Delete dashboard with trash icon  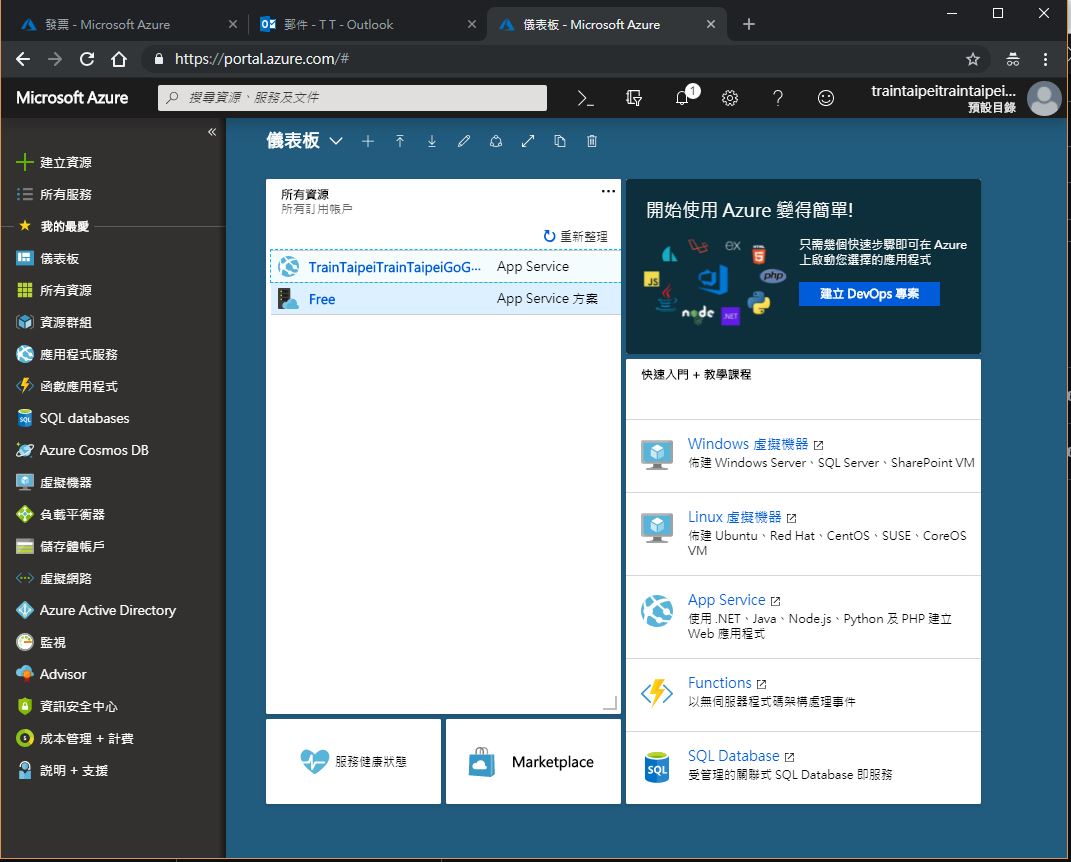[592, 141]
